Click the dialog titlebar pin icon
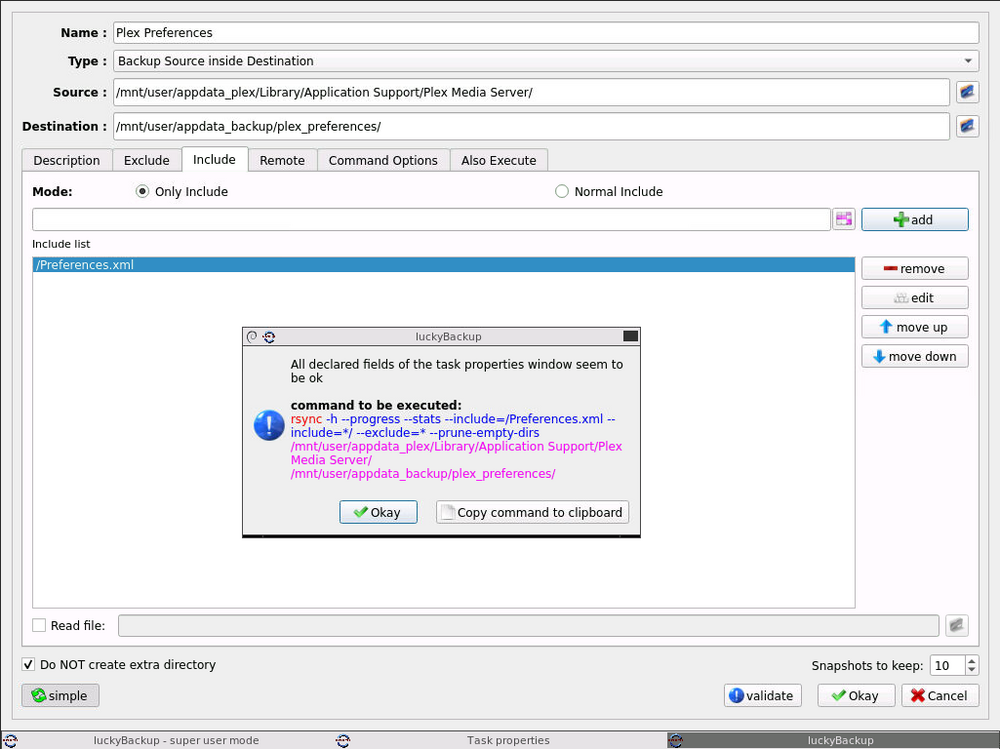Screen dimensions: 1000x749 coord(252,336)
